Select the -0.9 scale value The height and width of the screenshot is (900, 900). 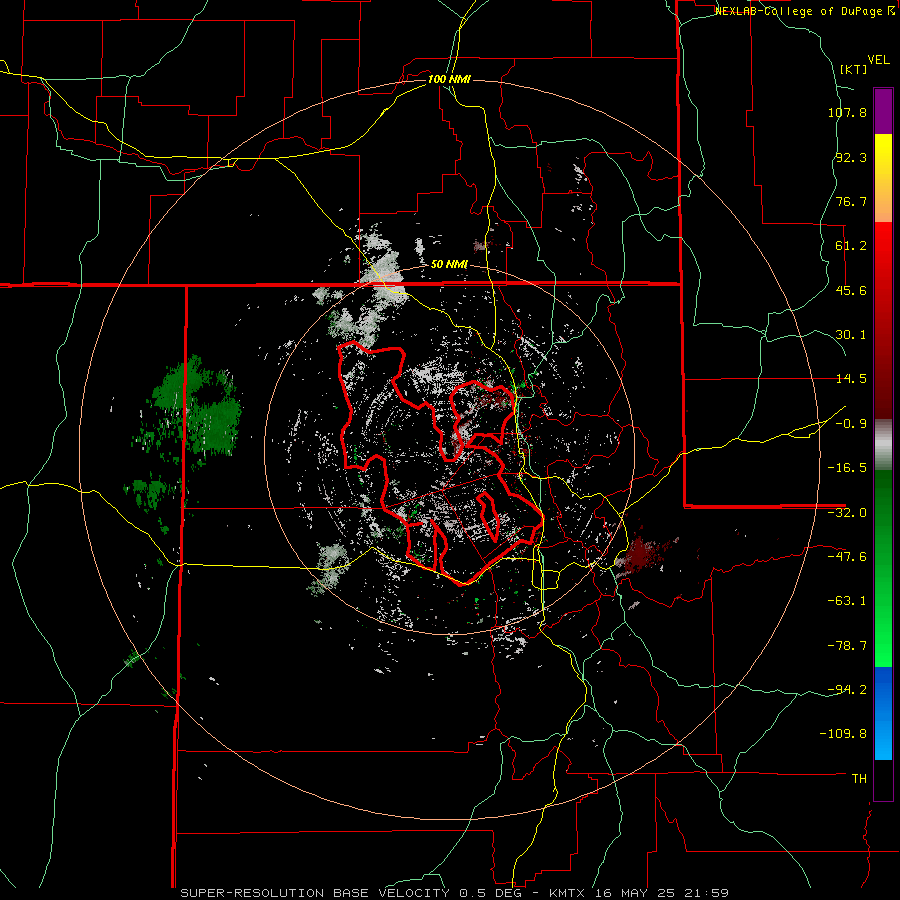[851, 424]
